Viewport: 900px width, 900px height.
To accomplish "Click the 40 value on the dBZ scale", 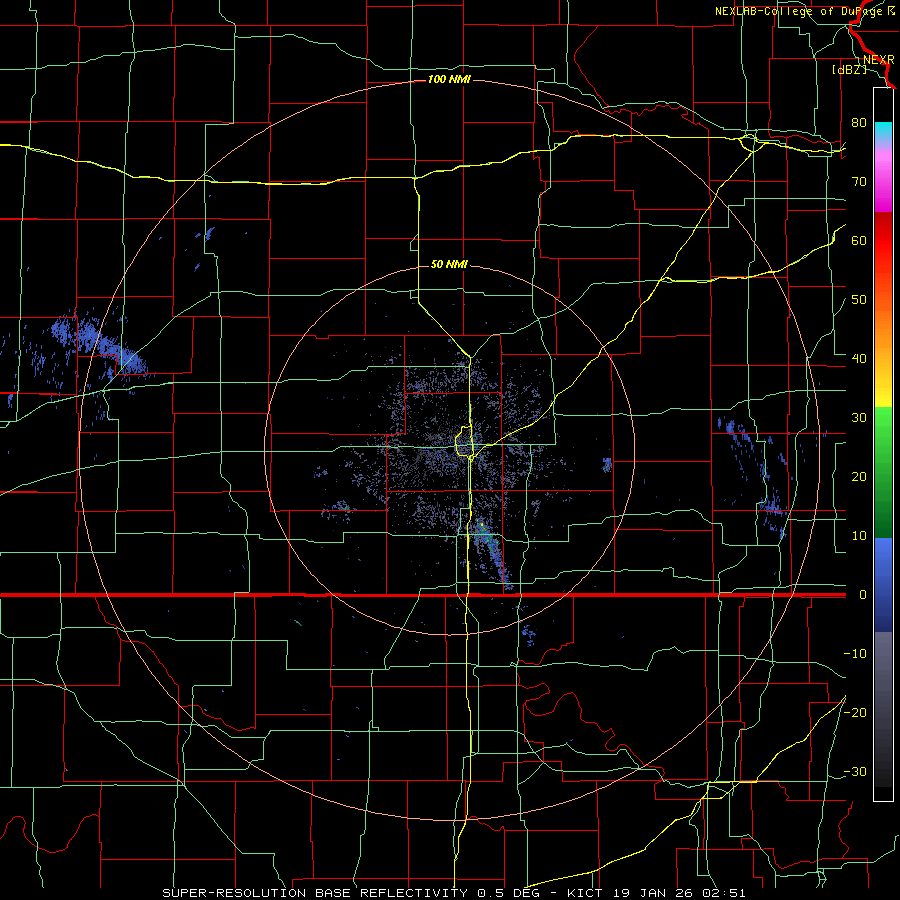I will [859, 358].
